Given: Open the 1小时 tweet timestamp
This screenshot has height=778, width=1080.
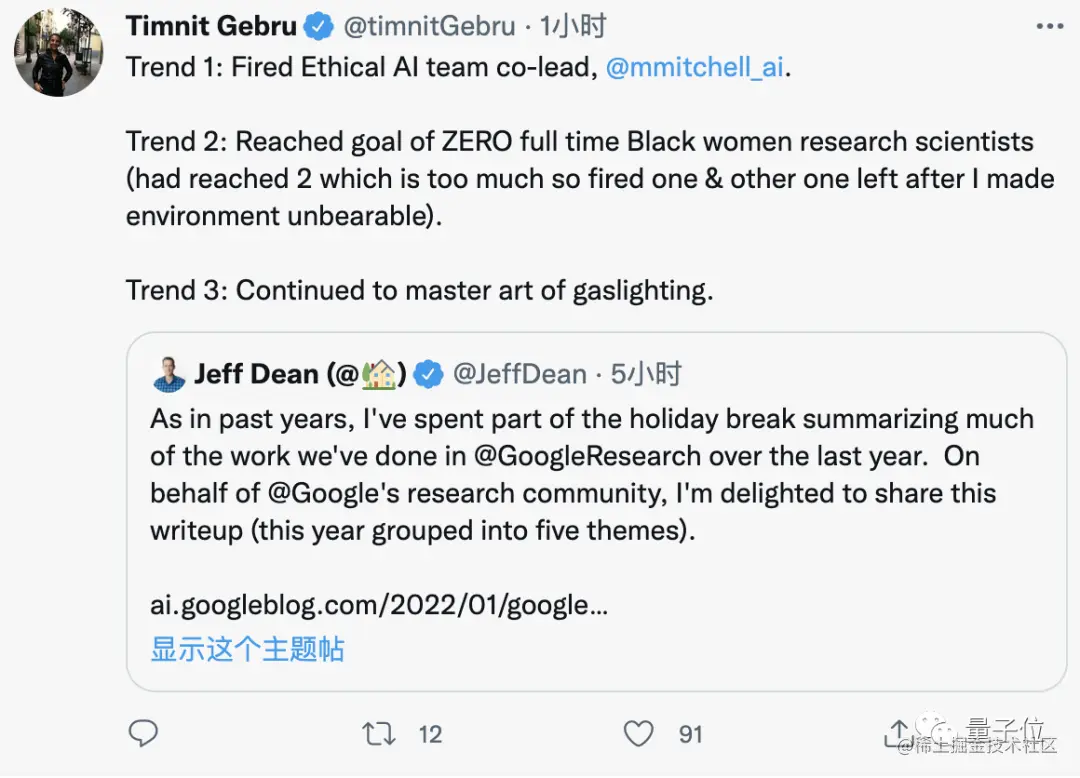Looking at the screenshot, I should (572, 26).
